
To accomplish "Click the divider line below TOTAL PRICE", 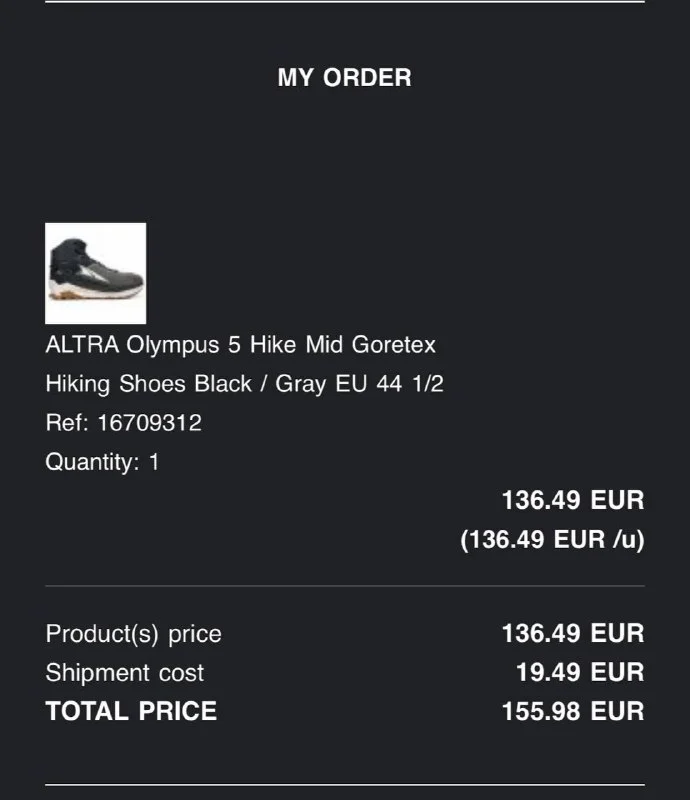I will (344, 786).
